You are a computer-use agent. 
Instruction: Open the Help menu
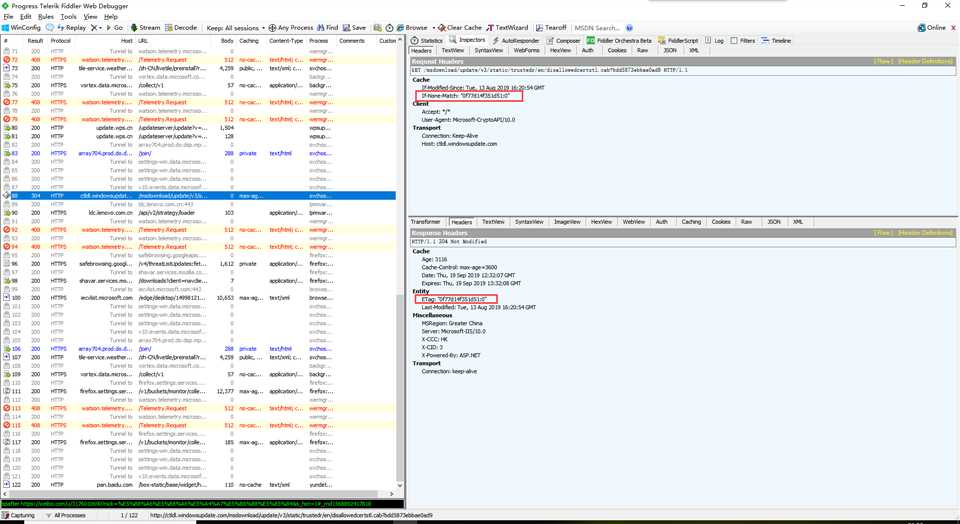click(111, 17)
